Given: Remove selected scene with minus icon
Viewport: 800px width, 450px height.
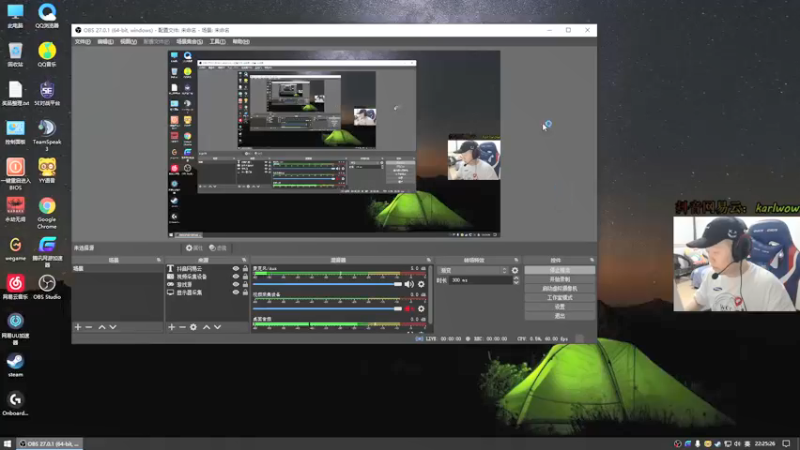Looking at the screenshot, I should (89, 327).
